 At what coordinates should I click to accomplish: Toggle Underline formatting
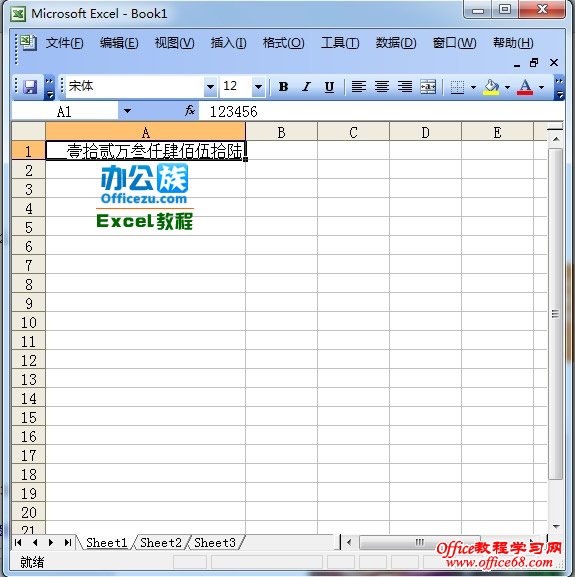point(329,87)
